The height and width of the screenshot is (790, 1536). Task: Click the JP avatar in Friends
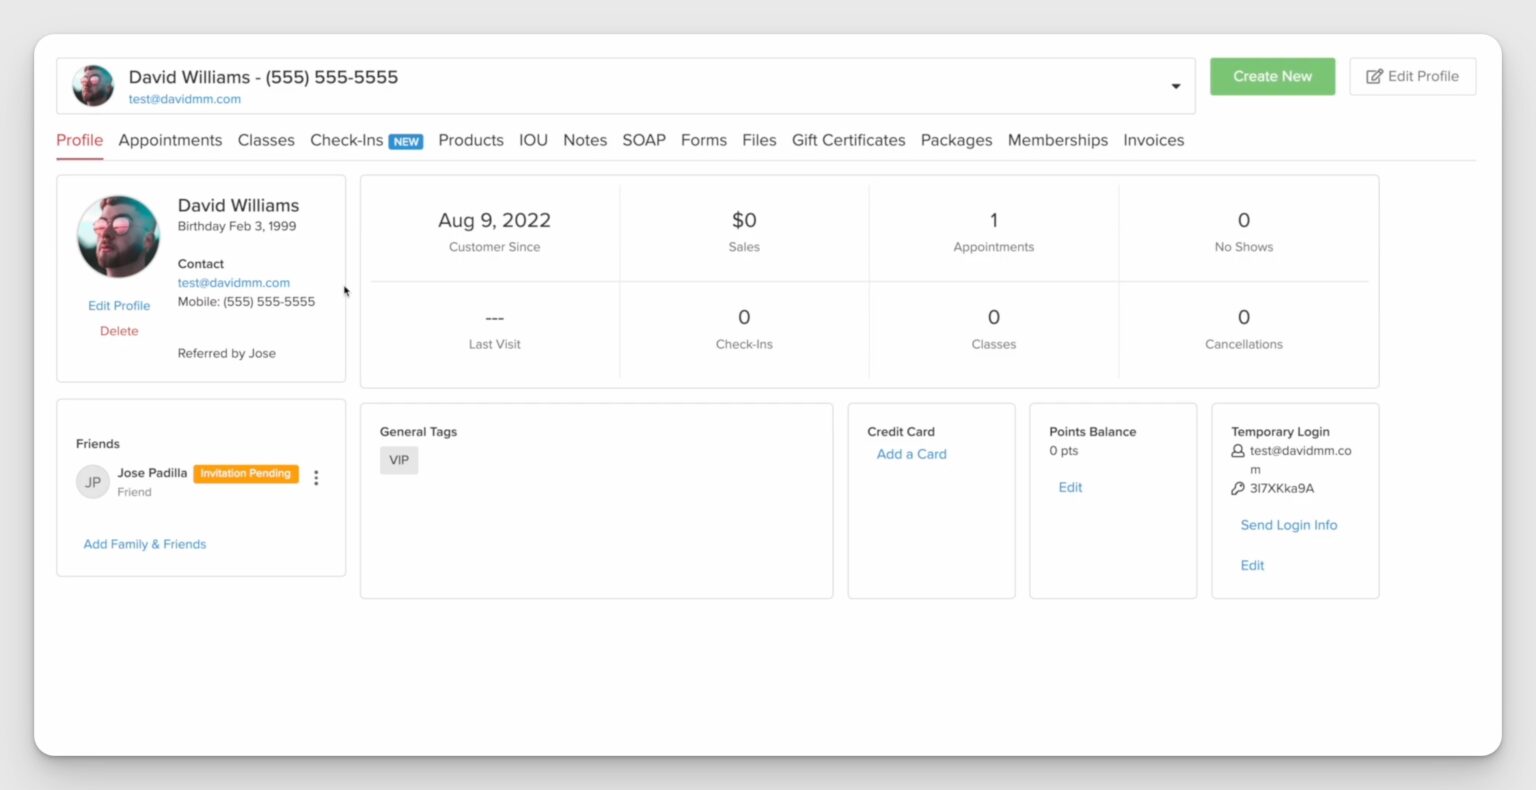click(93, 482)
